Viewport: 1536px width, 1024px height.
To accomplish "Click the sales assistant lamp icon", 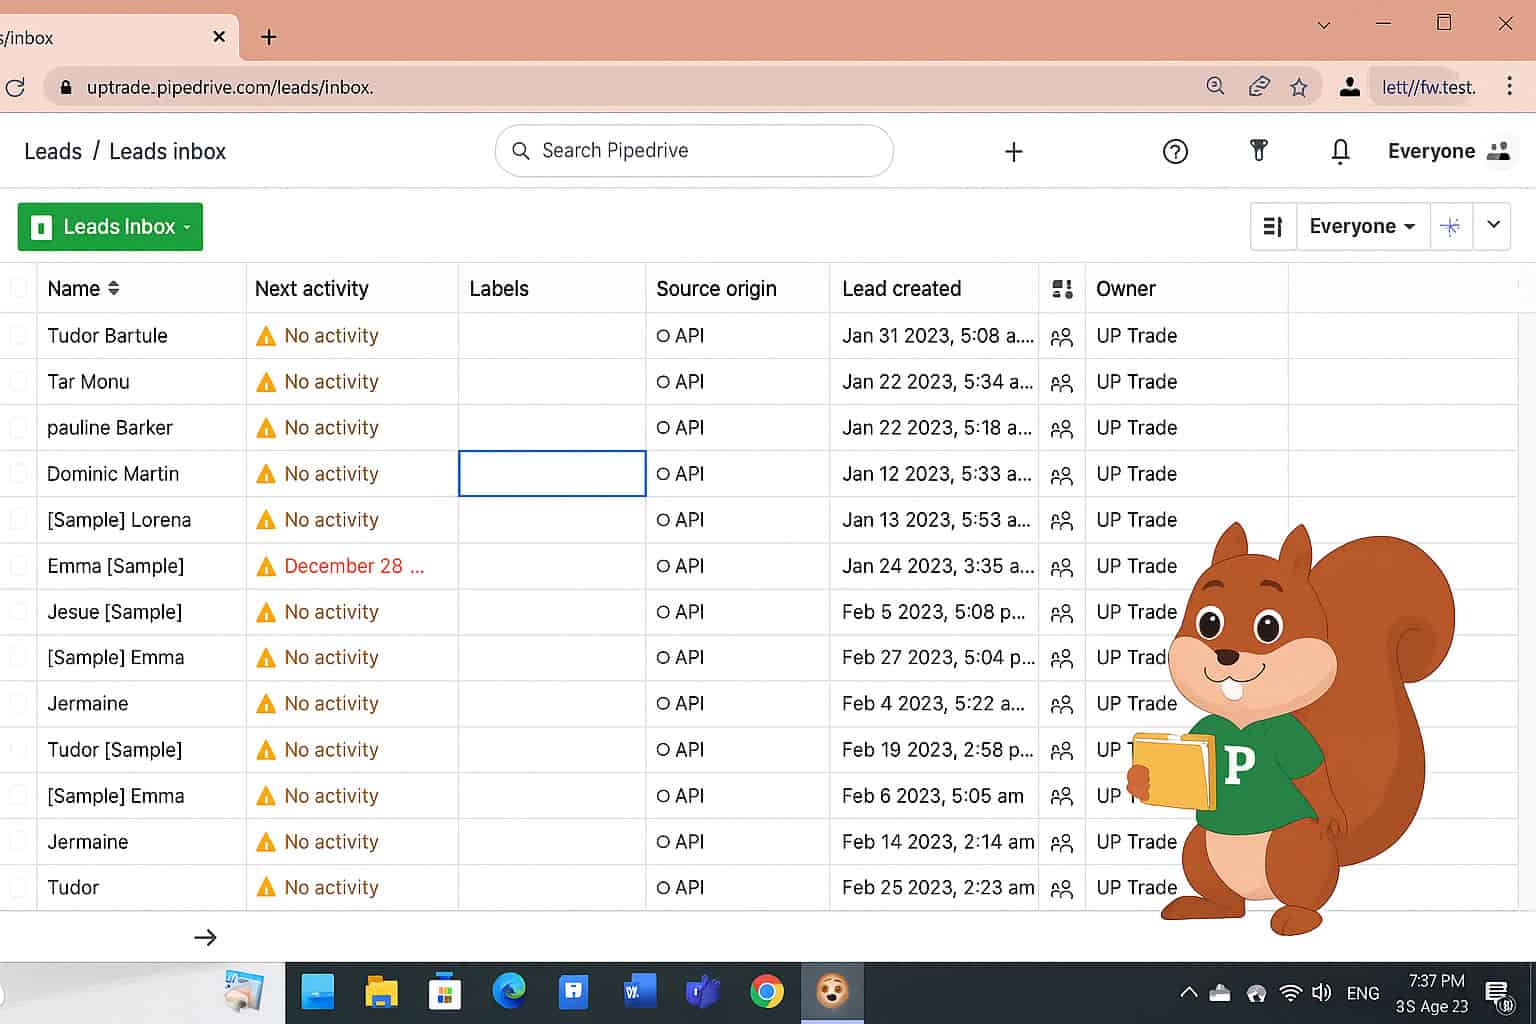I will (1258, 151).
